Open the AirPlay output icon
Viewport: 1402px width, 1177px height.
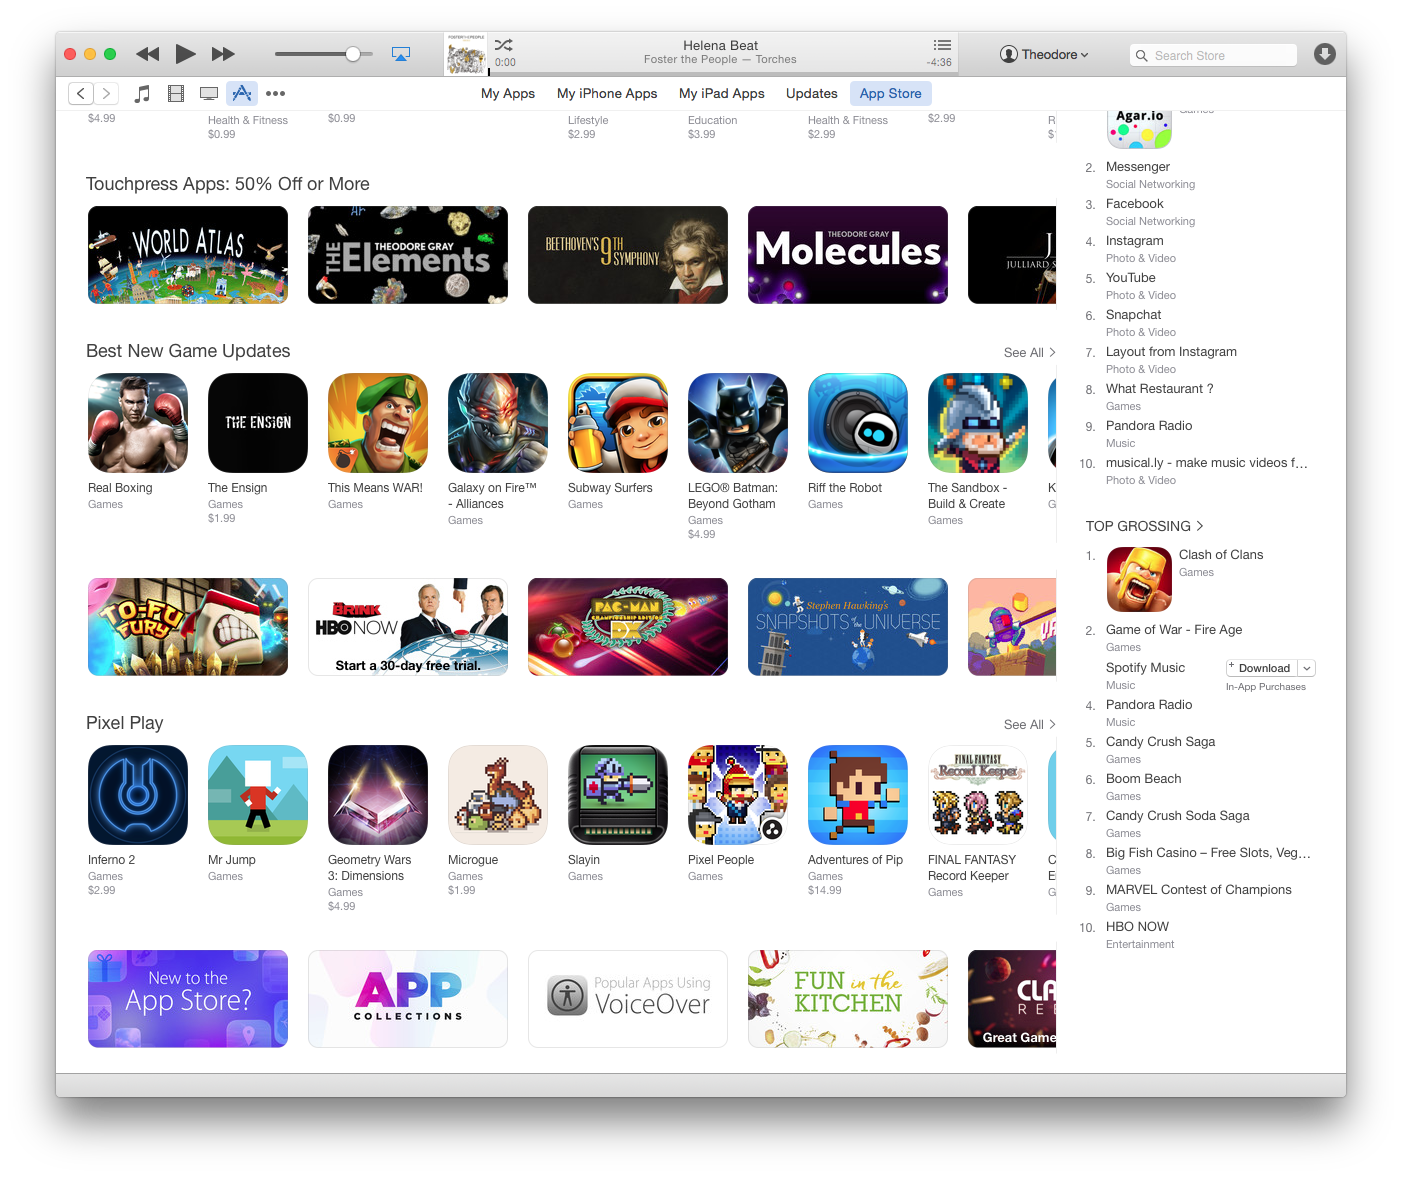pyautogui.click(x=401, y=54)
